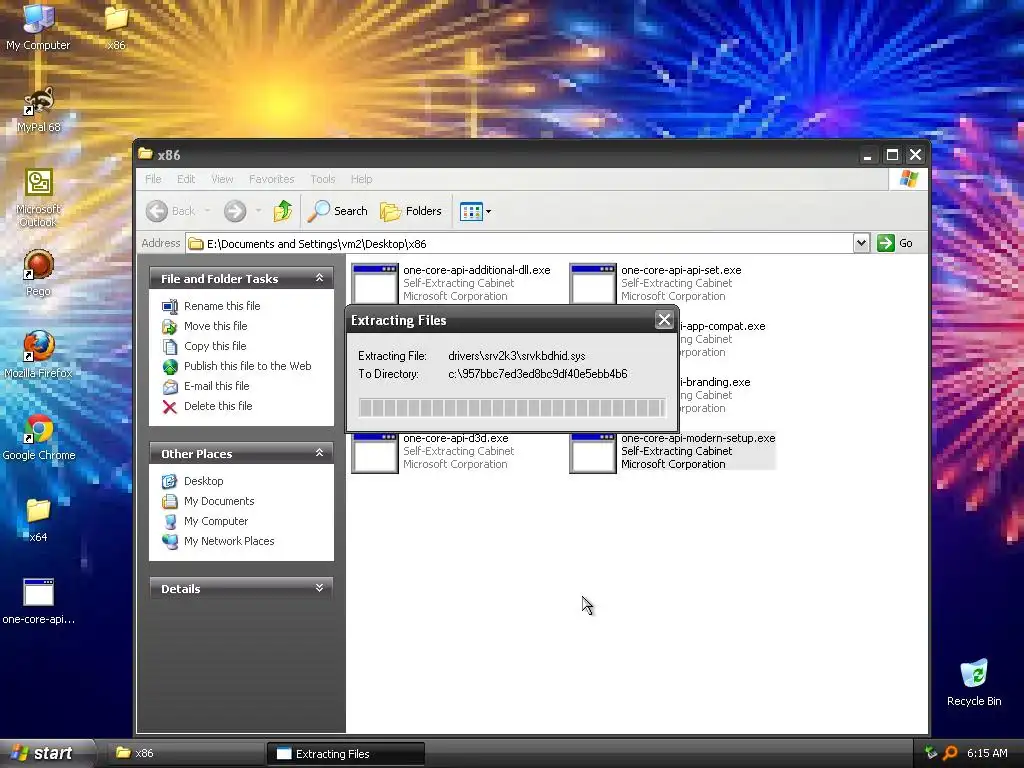Click E-mail this file
This screenshot has width=1024, height=768.
pos(206,386)
